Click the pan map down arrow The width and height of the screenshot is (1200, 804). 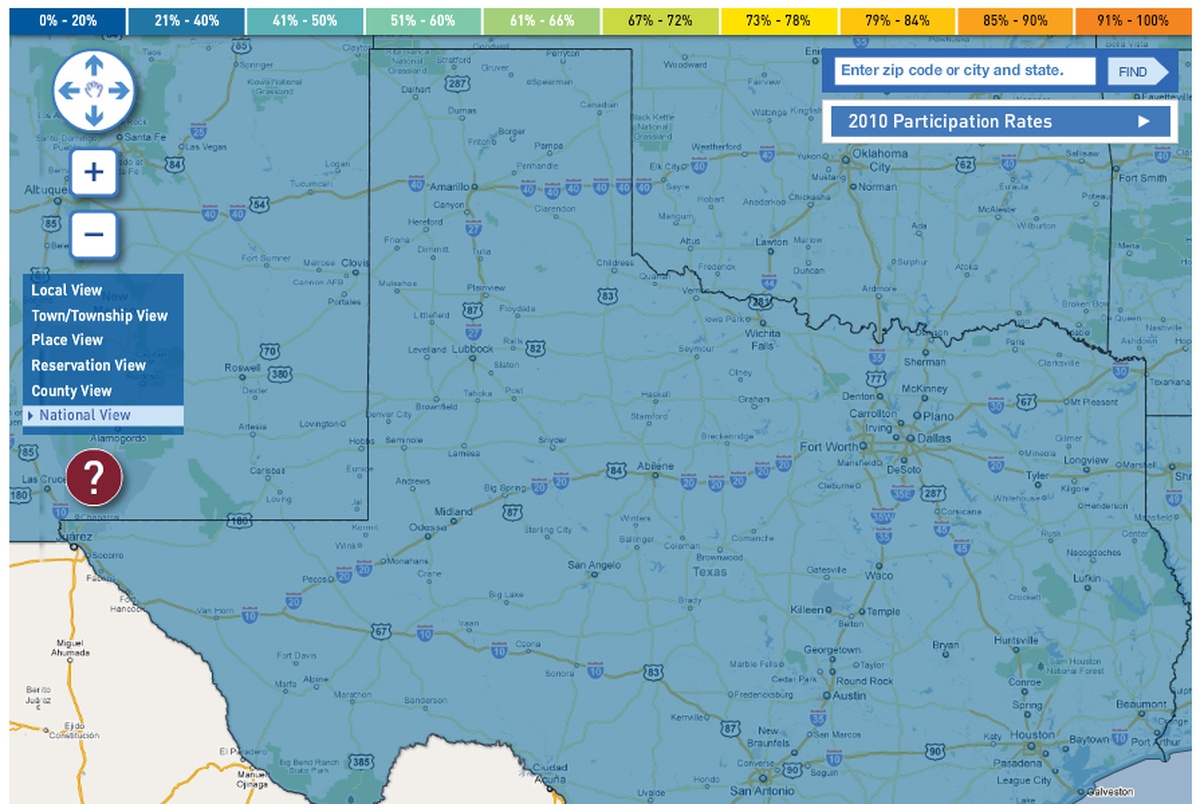point(93,117)
